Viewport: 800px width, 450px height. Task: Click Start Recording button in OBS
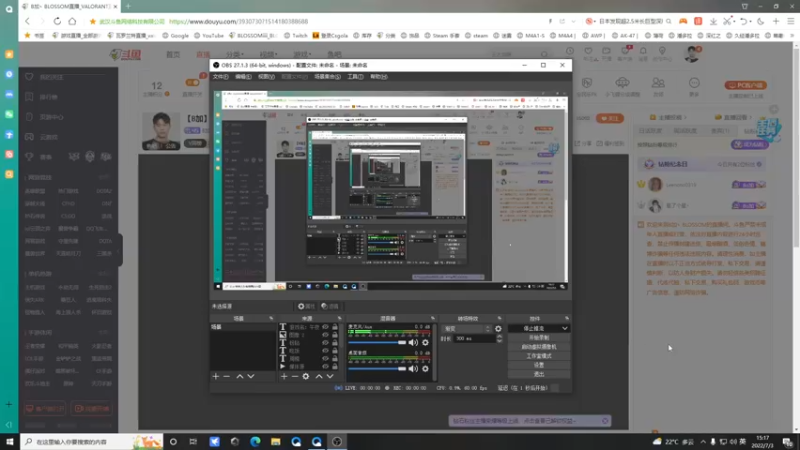pyautogui.click(x=539, y=338)
